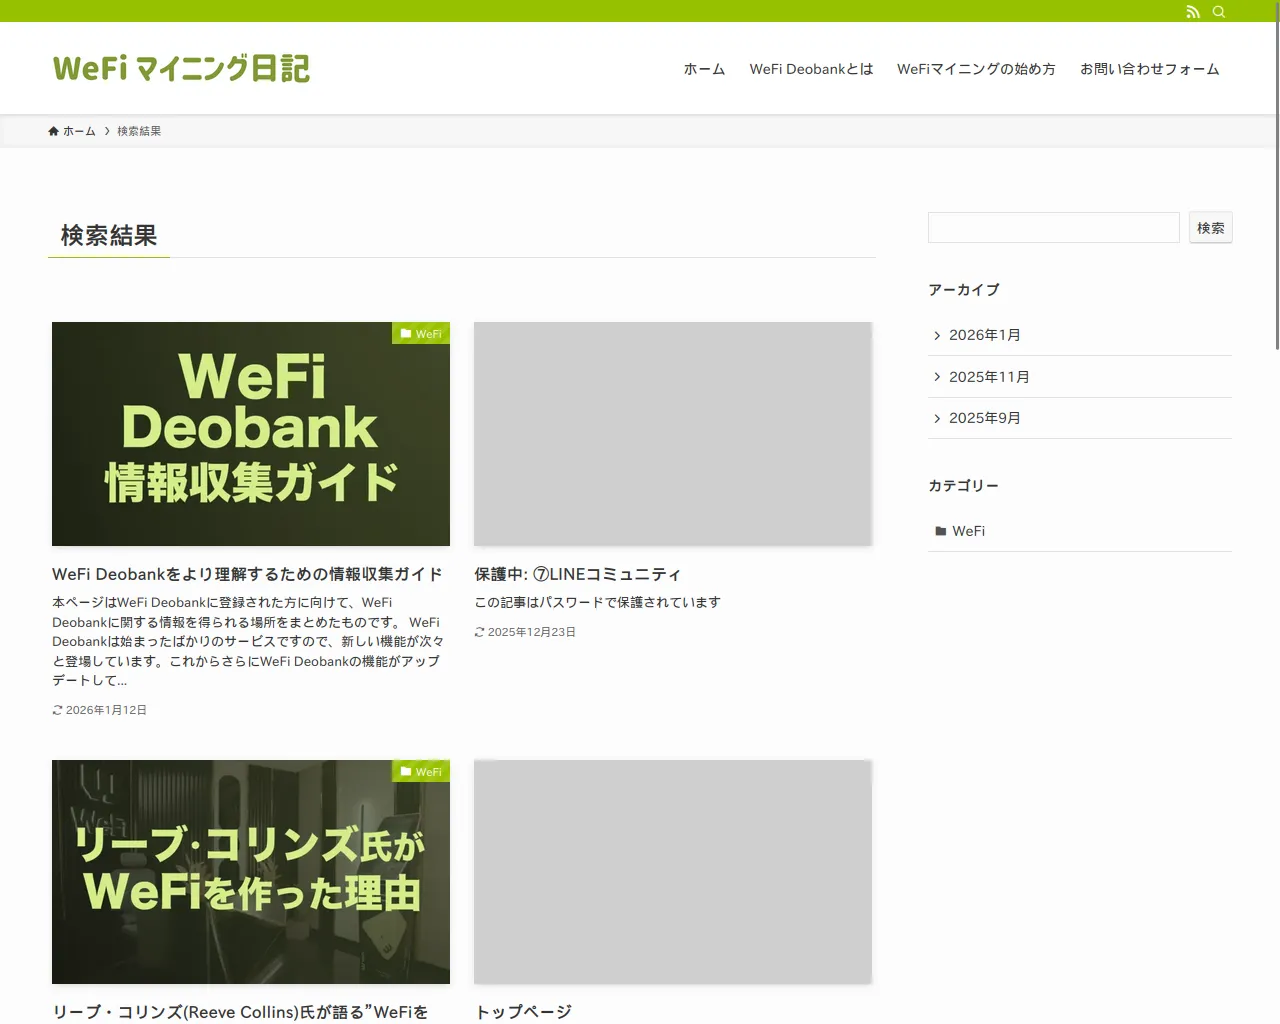The image size is (1280, 1024).
Task: Open the gray placeholder thumbnail for トップページ
Action: [x=673, y=872]
